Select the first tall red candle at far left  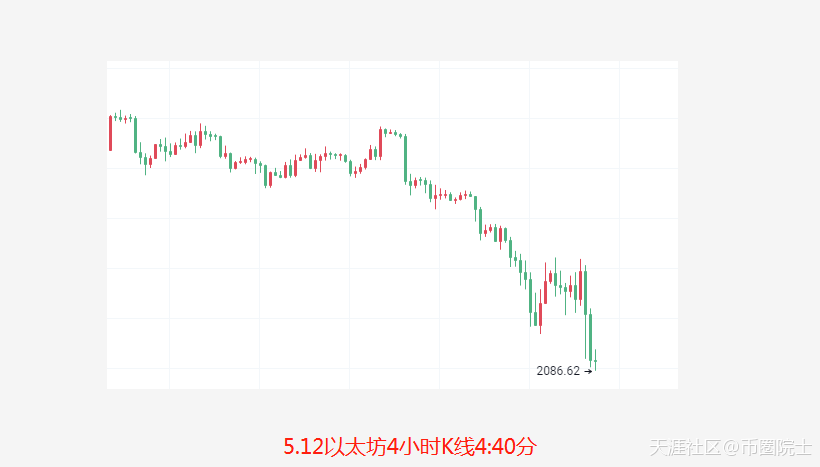point(110,133)
